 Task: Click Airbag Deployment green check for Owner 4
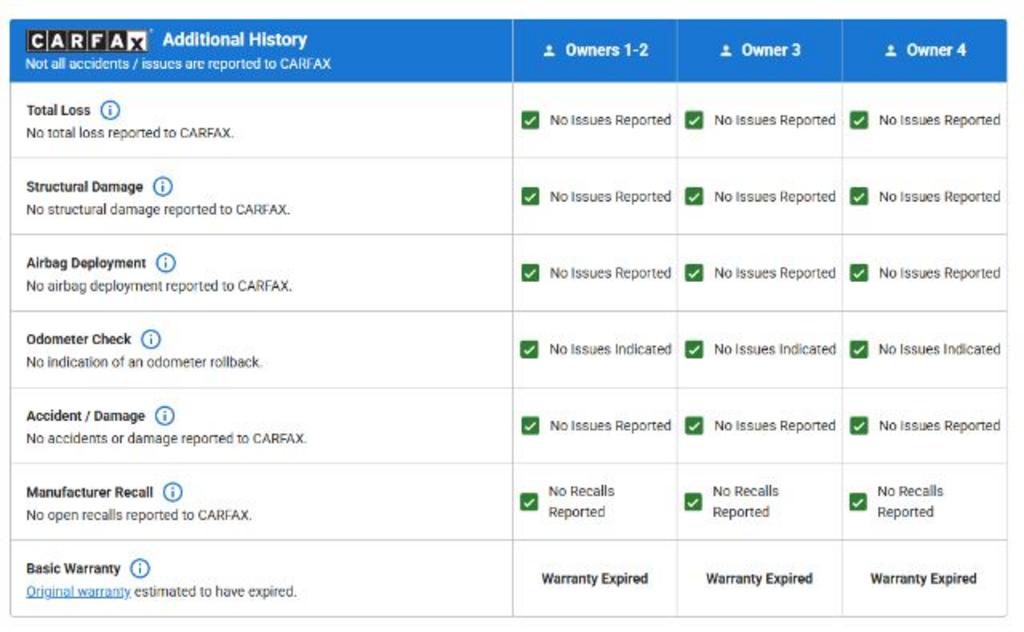(859, 273)
